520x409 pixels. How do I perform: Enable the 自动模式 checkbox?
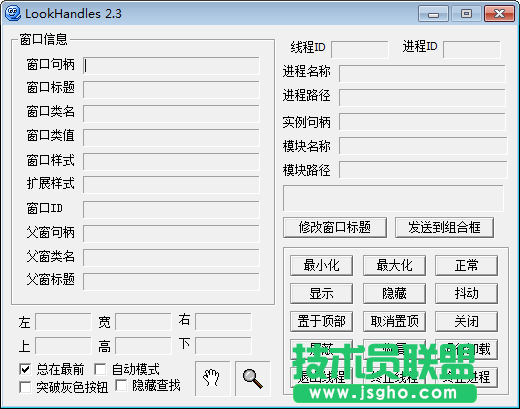pos(100,369)
